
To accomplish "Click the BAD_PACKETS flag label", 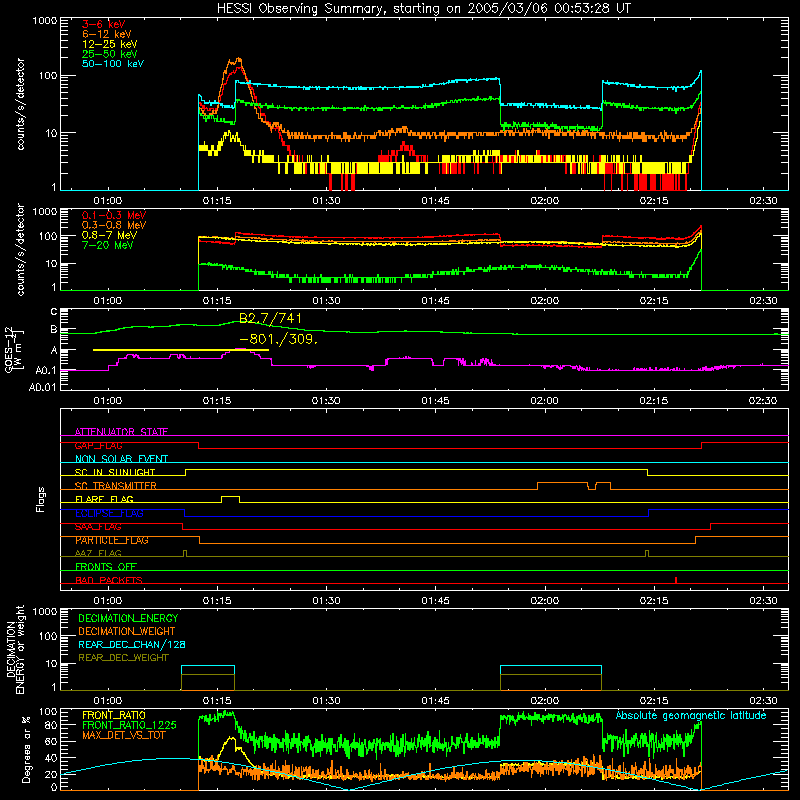I will point(109,580).
